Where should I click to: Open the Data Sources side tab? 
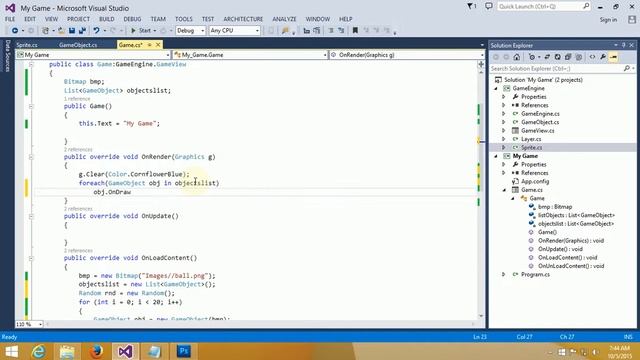point(7,56)
